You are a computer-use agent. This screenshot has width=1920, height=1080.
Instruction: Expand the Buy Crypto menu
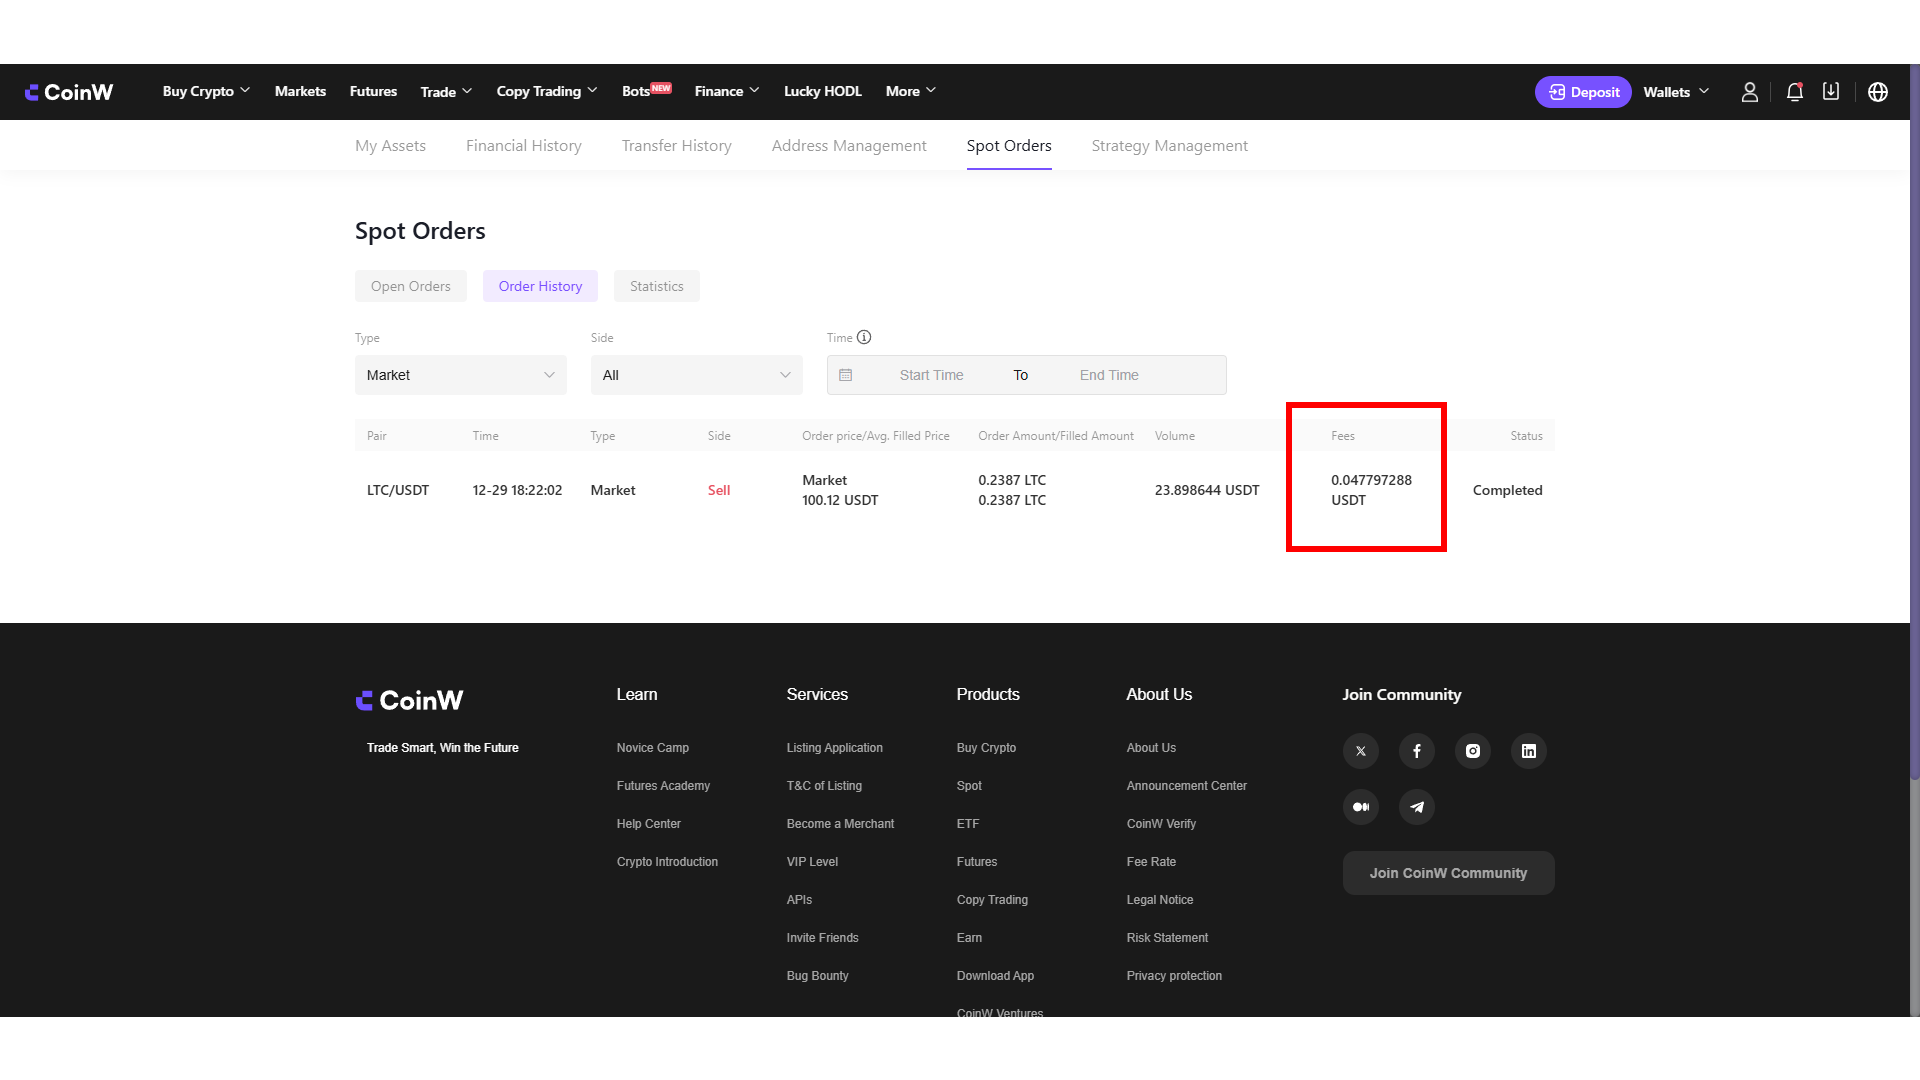[206, 91]
